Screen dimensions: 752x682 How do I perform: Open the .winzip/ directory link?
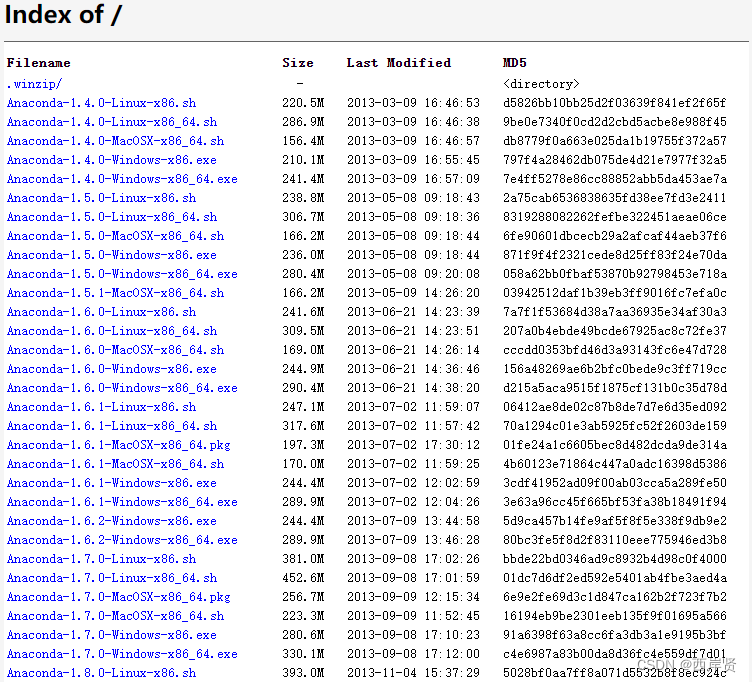(35, 84)
